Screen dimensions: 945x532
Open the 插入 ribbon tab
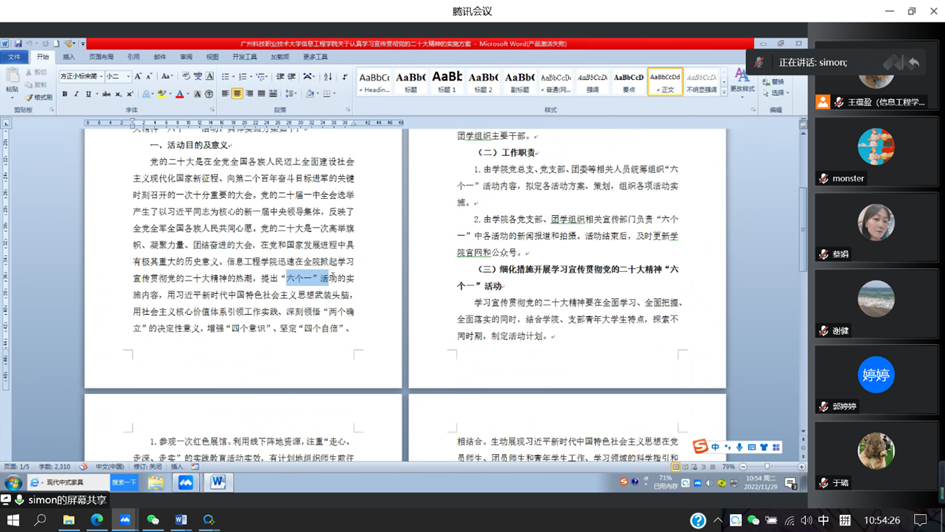(71, 57)
